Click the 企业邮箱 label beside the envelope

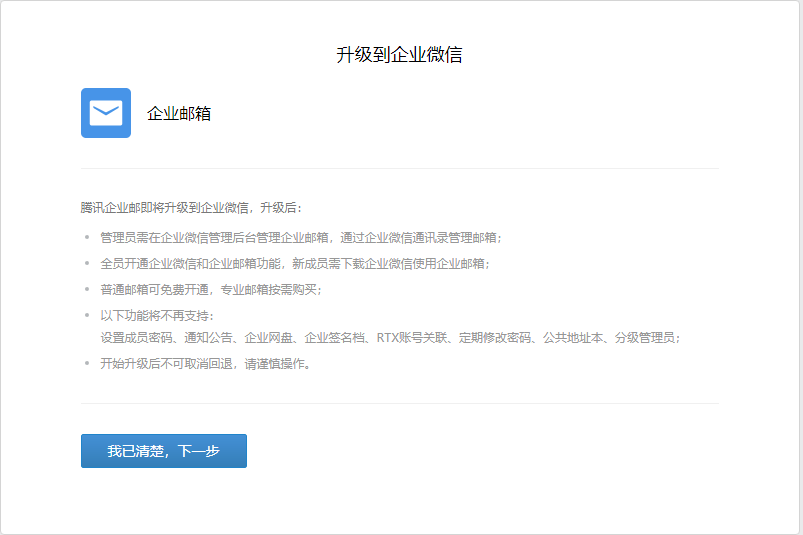click(x=179, y=114)
